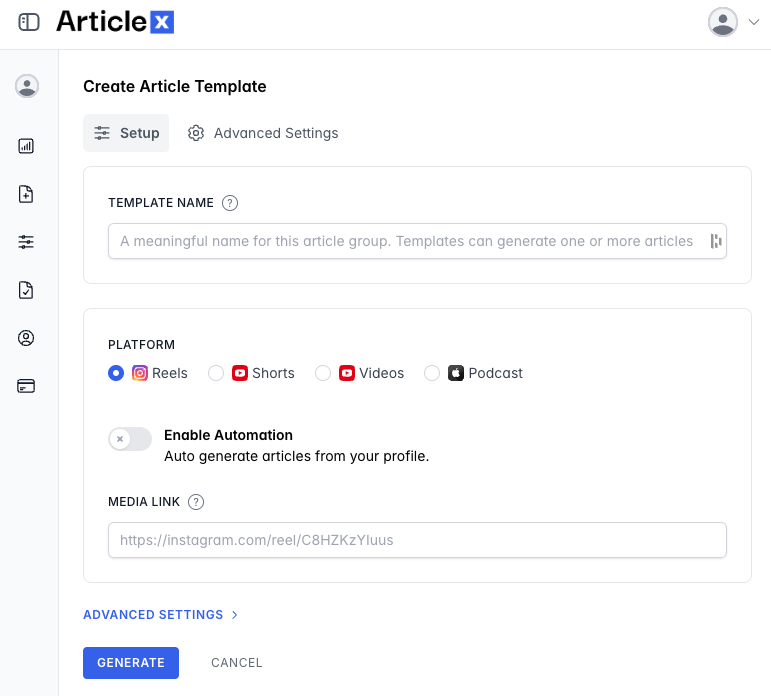Select the Shorts platform option
This screenshot has height=696, width=771.
pos(216,373)
